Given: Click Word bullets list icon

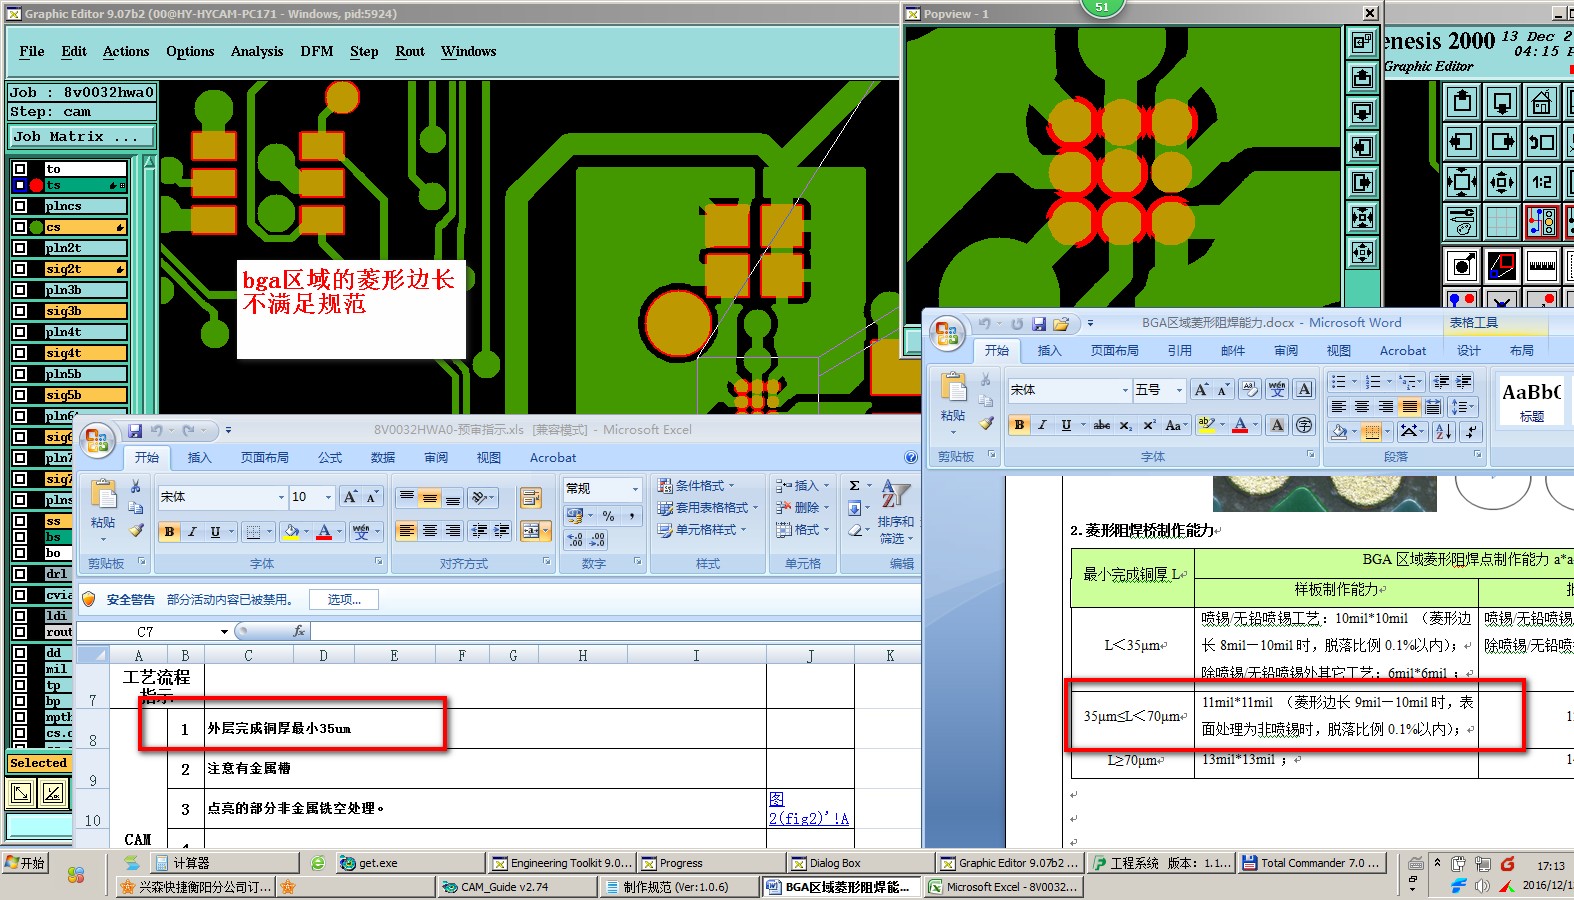Looking at the screenshot, I should (x=1338, y=382).
